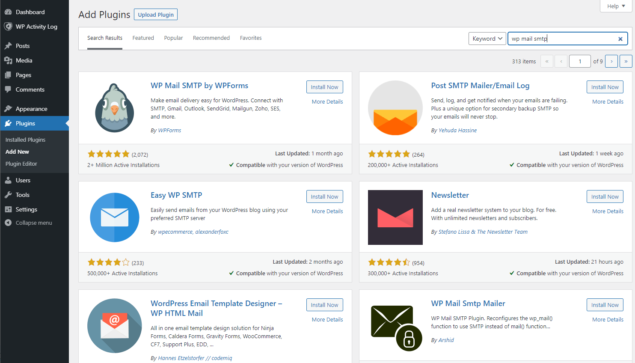
Task: Click WP Mail SMTP pigeon logo
Action: [115, 108]
